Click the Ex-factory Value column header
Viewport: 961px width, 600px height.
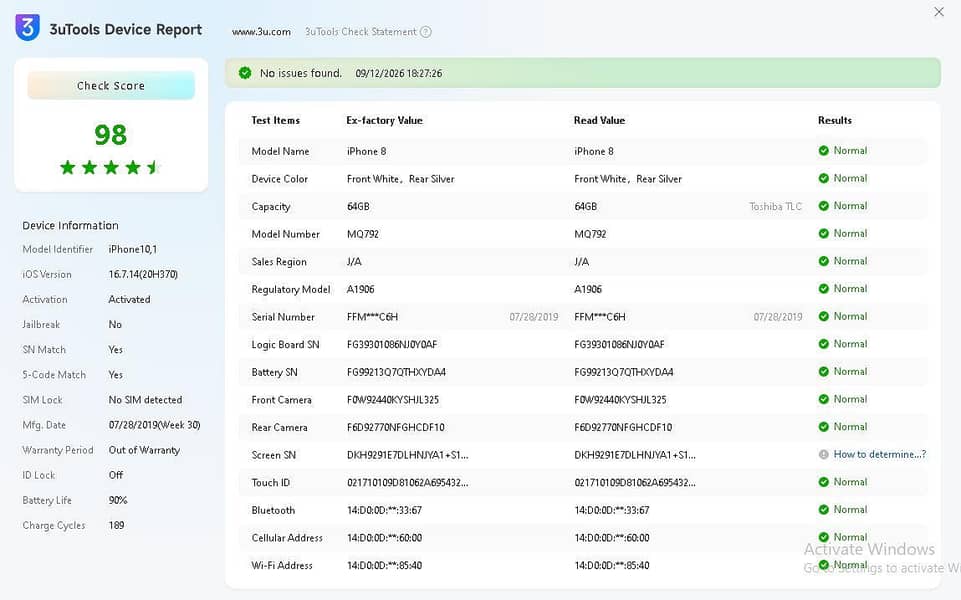tap(384, 120)
